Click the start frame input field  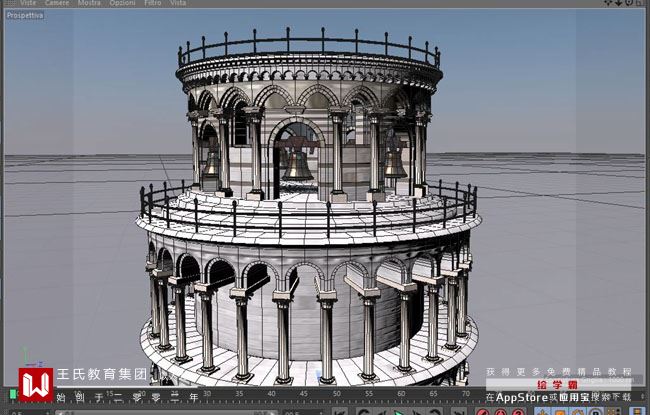pyautogui.click(x=29, y=413)
